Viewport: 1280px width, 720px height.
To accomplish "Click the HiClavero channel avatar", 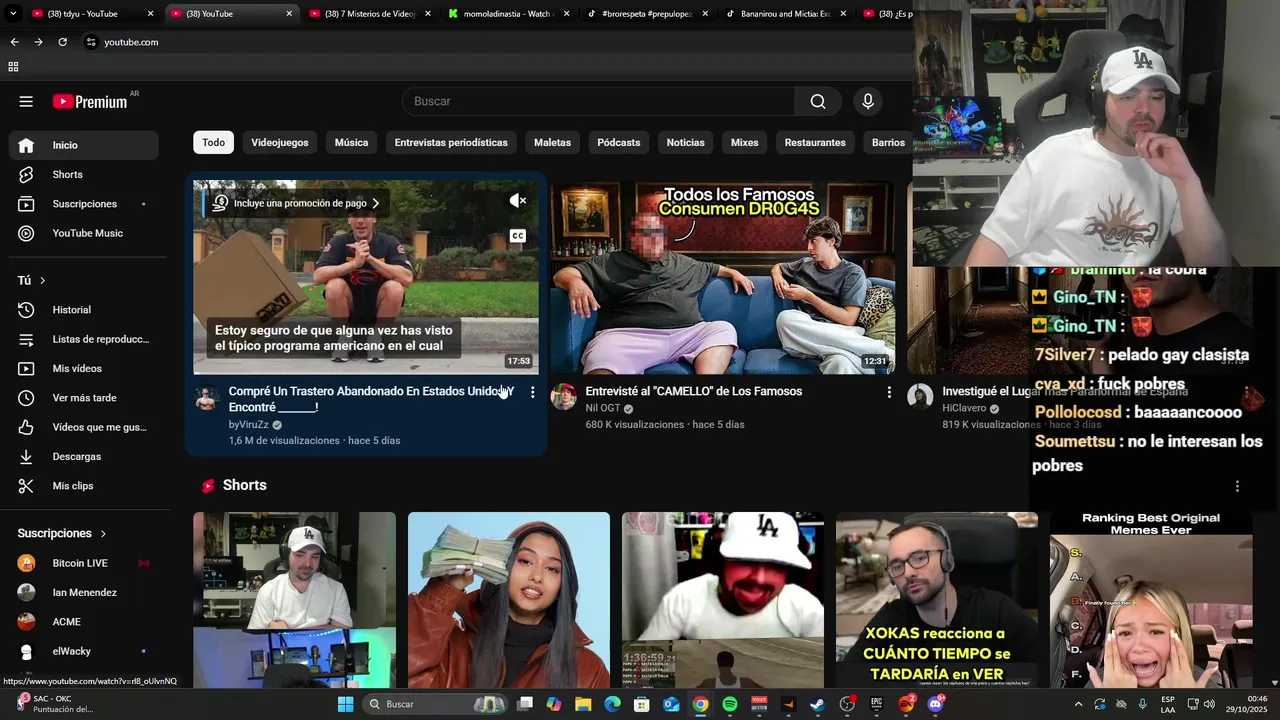I will [x=920, y=397].
